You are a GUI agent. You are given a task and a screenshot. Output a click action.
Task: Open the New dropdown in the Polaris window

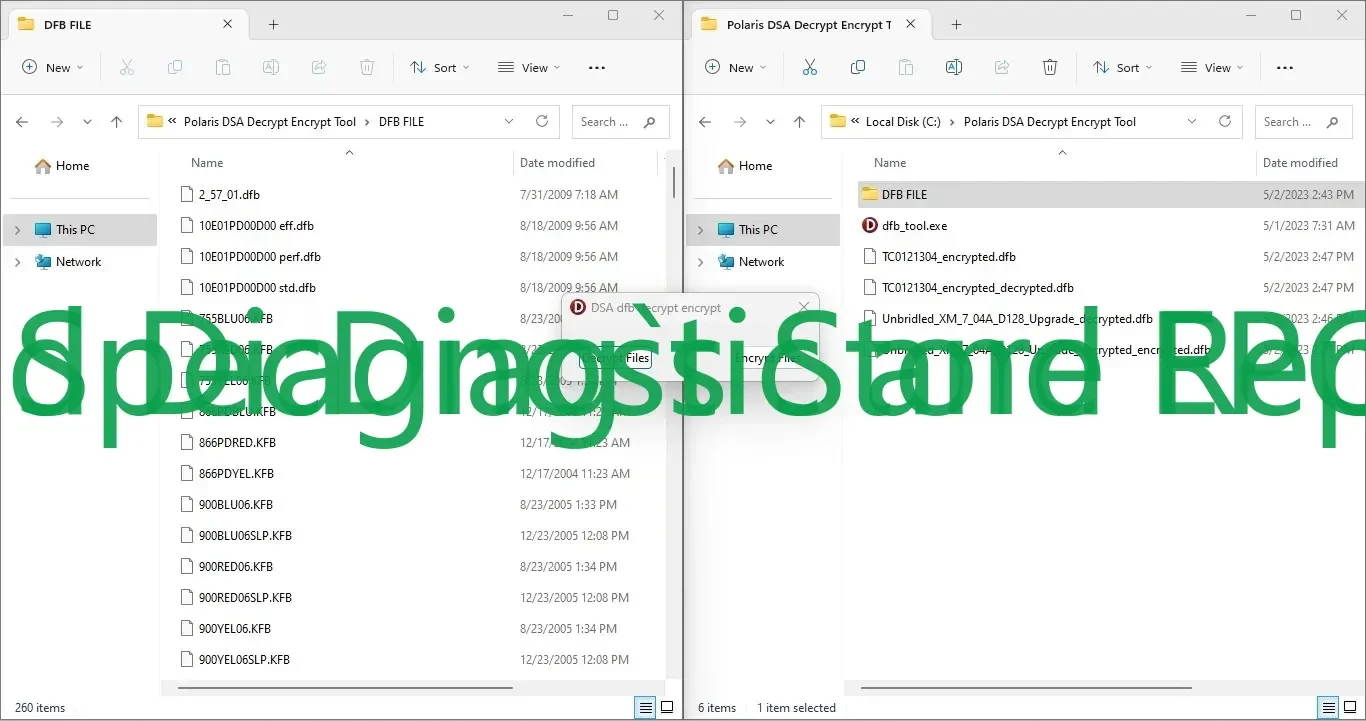[x=735, y=68]
